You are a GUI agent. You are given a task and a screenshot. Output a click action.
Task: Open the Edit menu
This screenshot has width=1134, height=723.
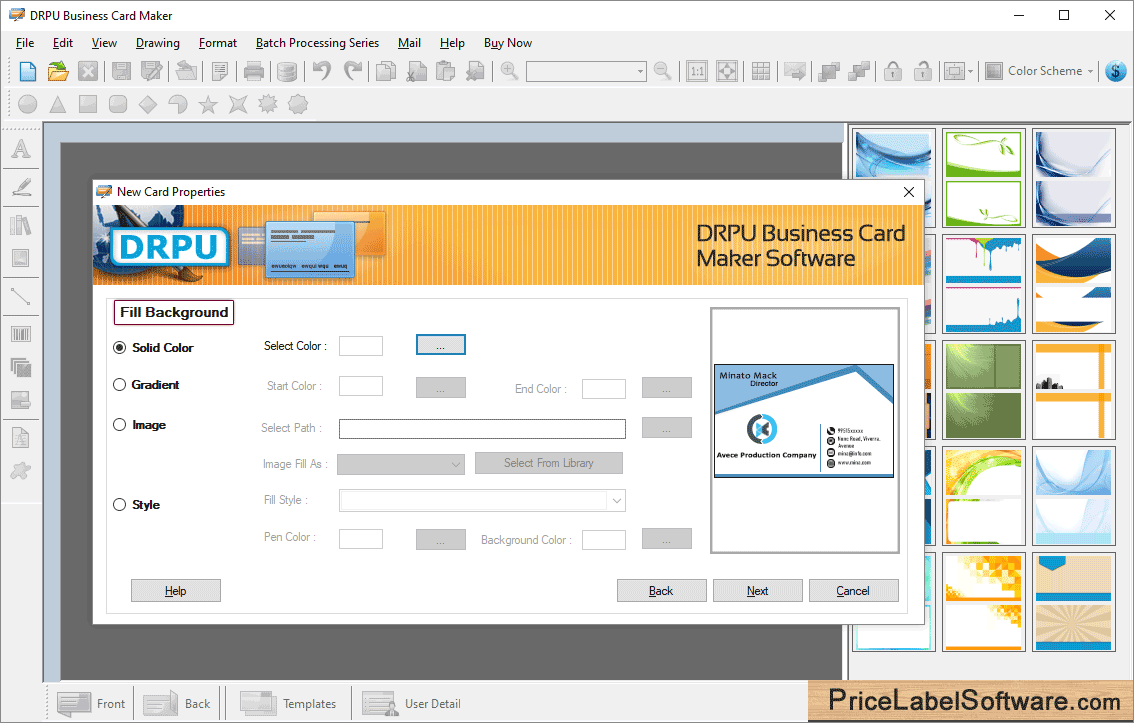point(63,43)
